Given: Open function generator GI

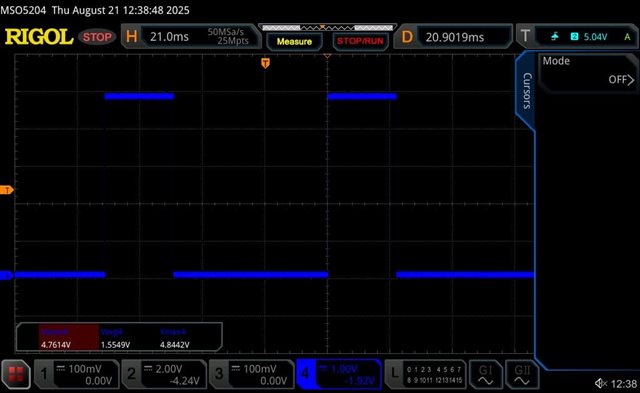Looking at the screenshot, I should (485, 374).
